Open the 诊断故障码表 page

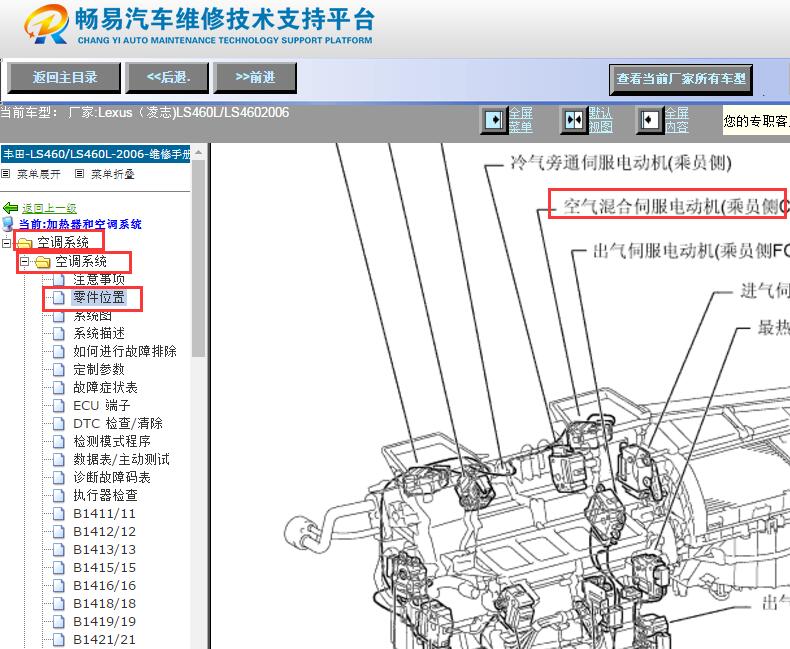pyautogui.click(x=112, y=477)
